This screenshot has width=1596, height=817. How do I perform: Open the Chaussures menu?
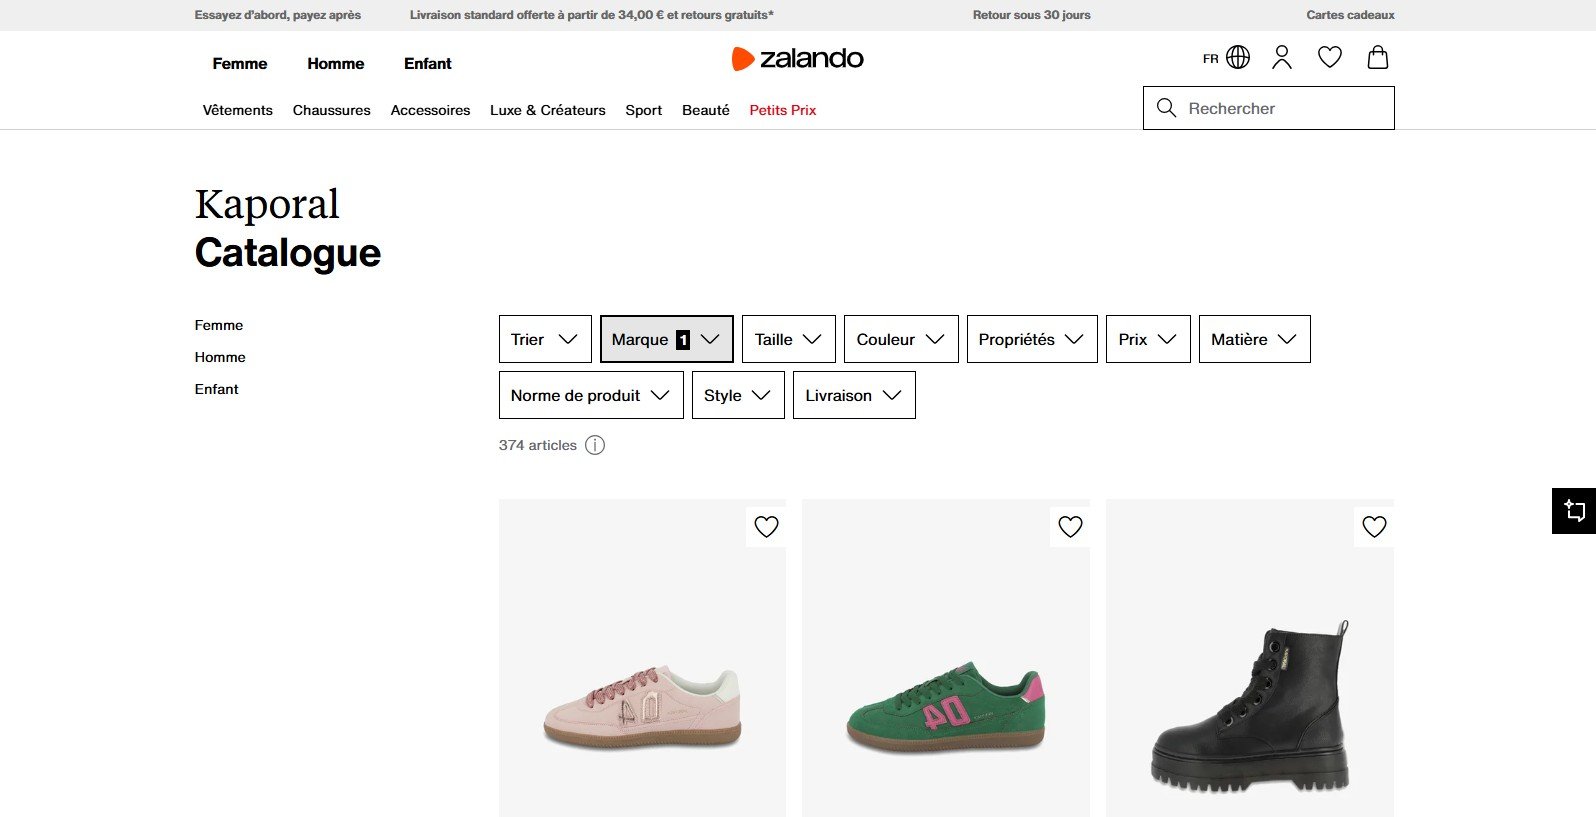coord(331,110)
